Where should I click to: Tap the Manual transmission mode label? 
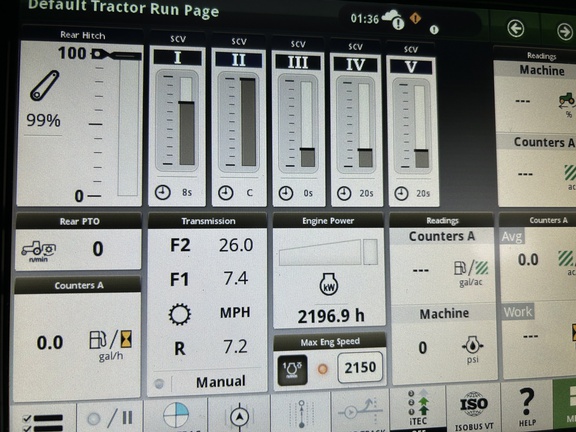(x=220, y=382)
